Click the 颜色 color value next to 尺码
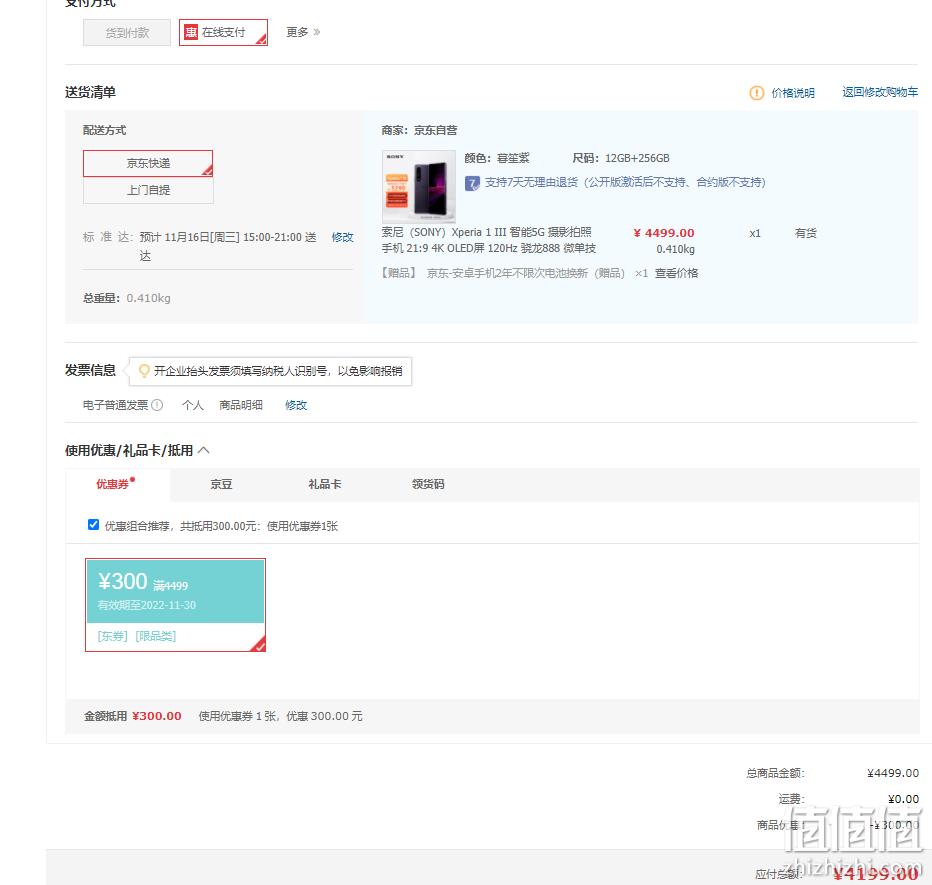The image size is (932, 885). (513, 158)
